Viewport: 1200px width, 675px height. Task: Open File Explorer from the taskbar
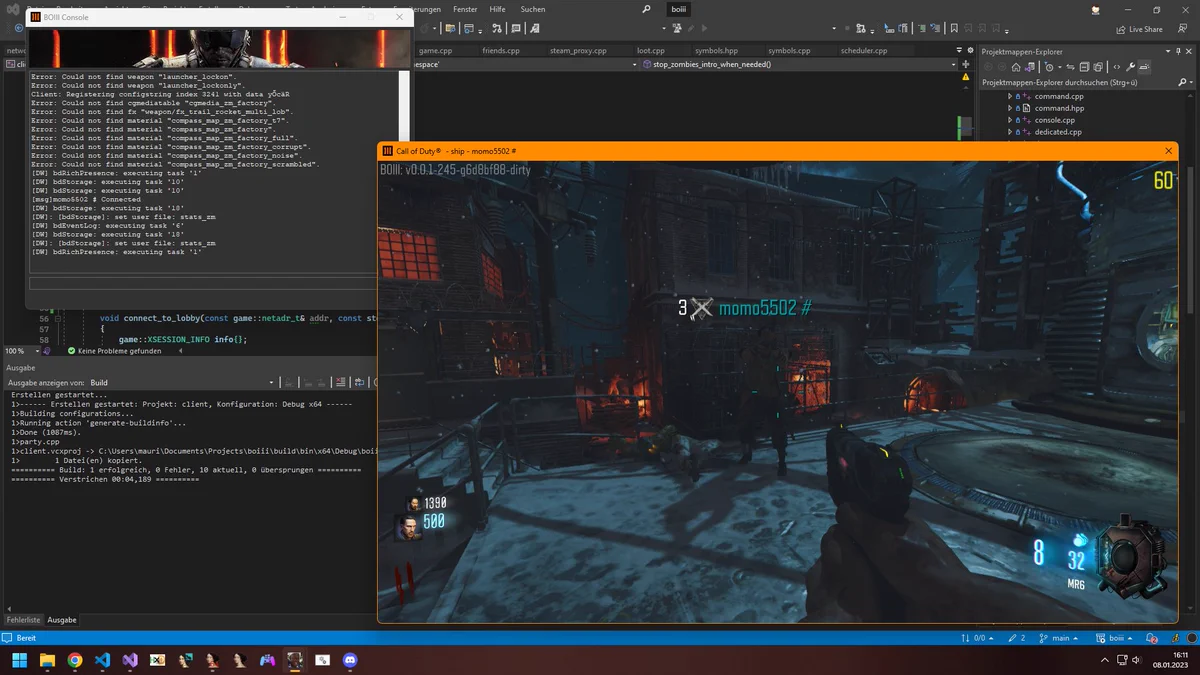[x=47, y=660]
